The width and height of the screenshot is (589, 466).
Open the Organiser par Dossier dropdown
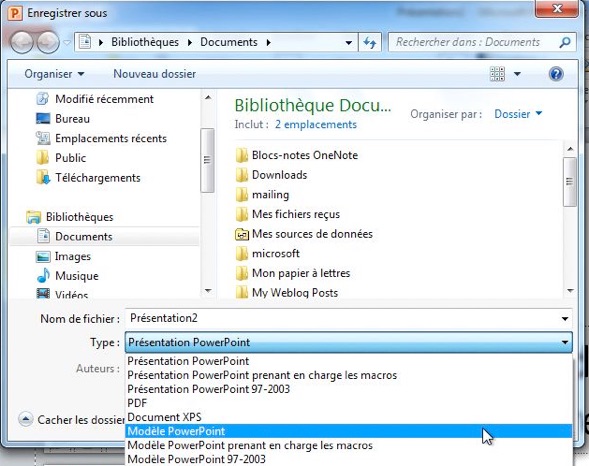point(518,114)
